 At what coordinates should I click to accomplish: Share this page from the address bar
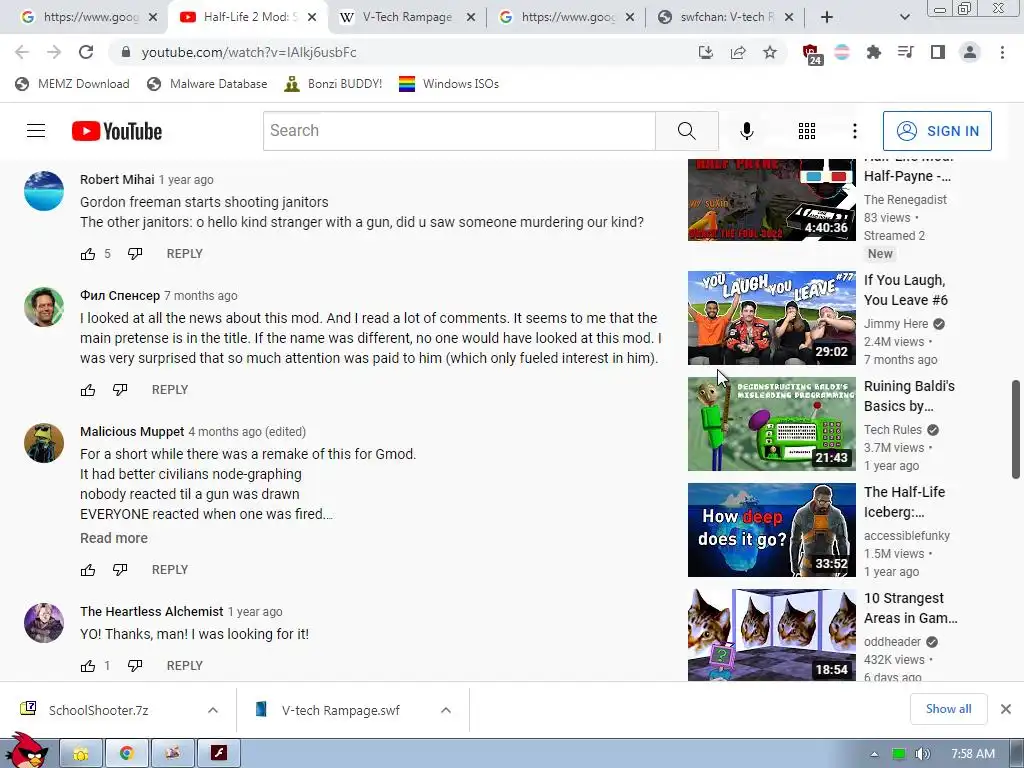pos(738,52)
